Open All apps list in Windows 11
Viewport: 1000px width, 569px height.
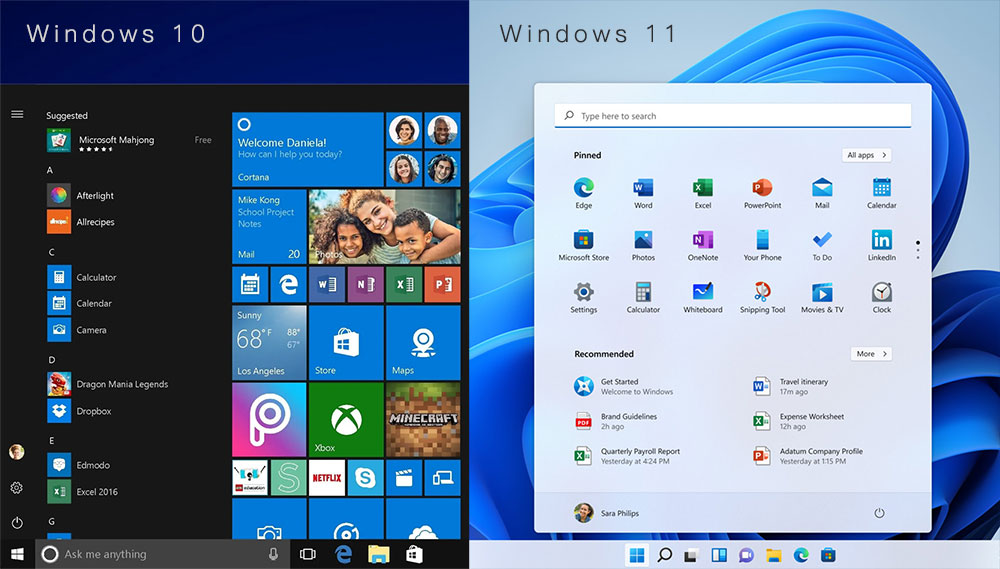866,155
